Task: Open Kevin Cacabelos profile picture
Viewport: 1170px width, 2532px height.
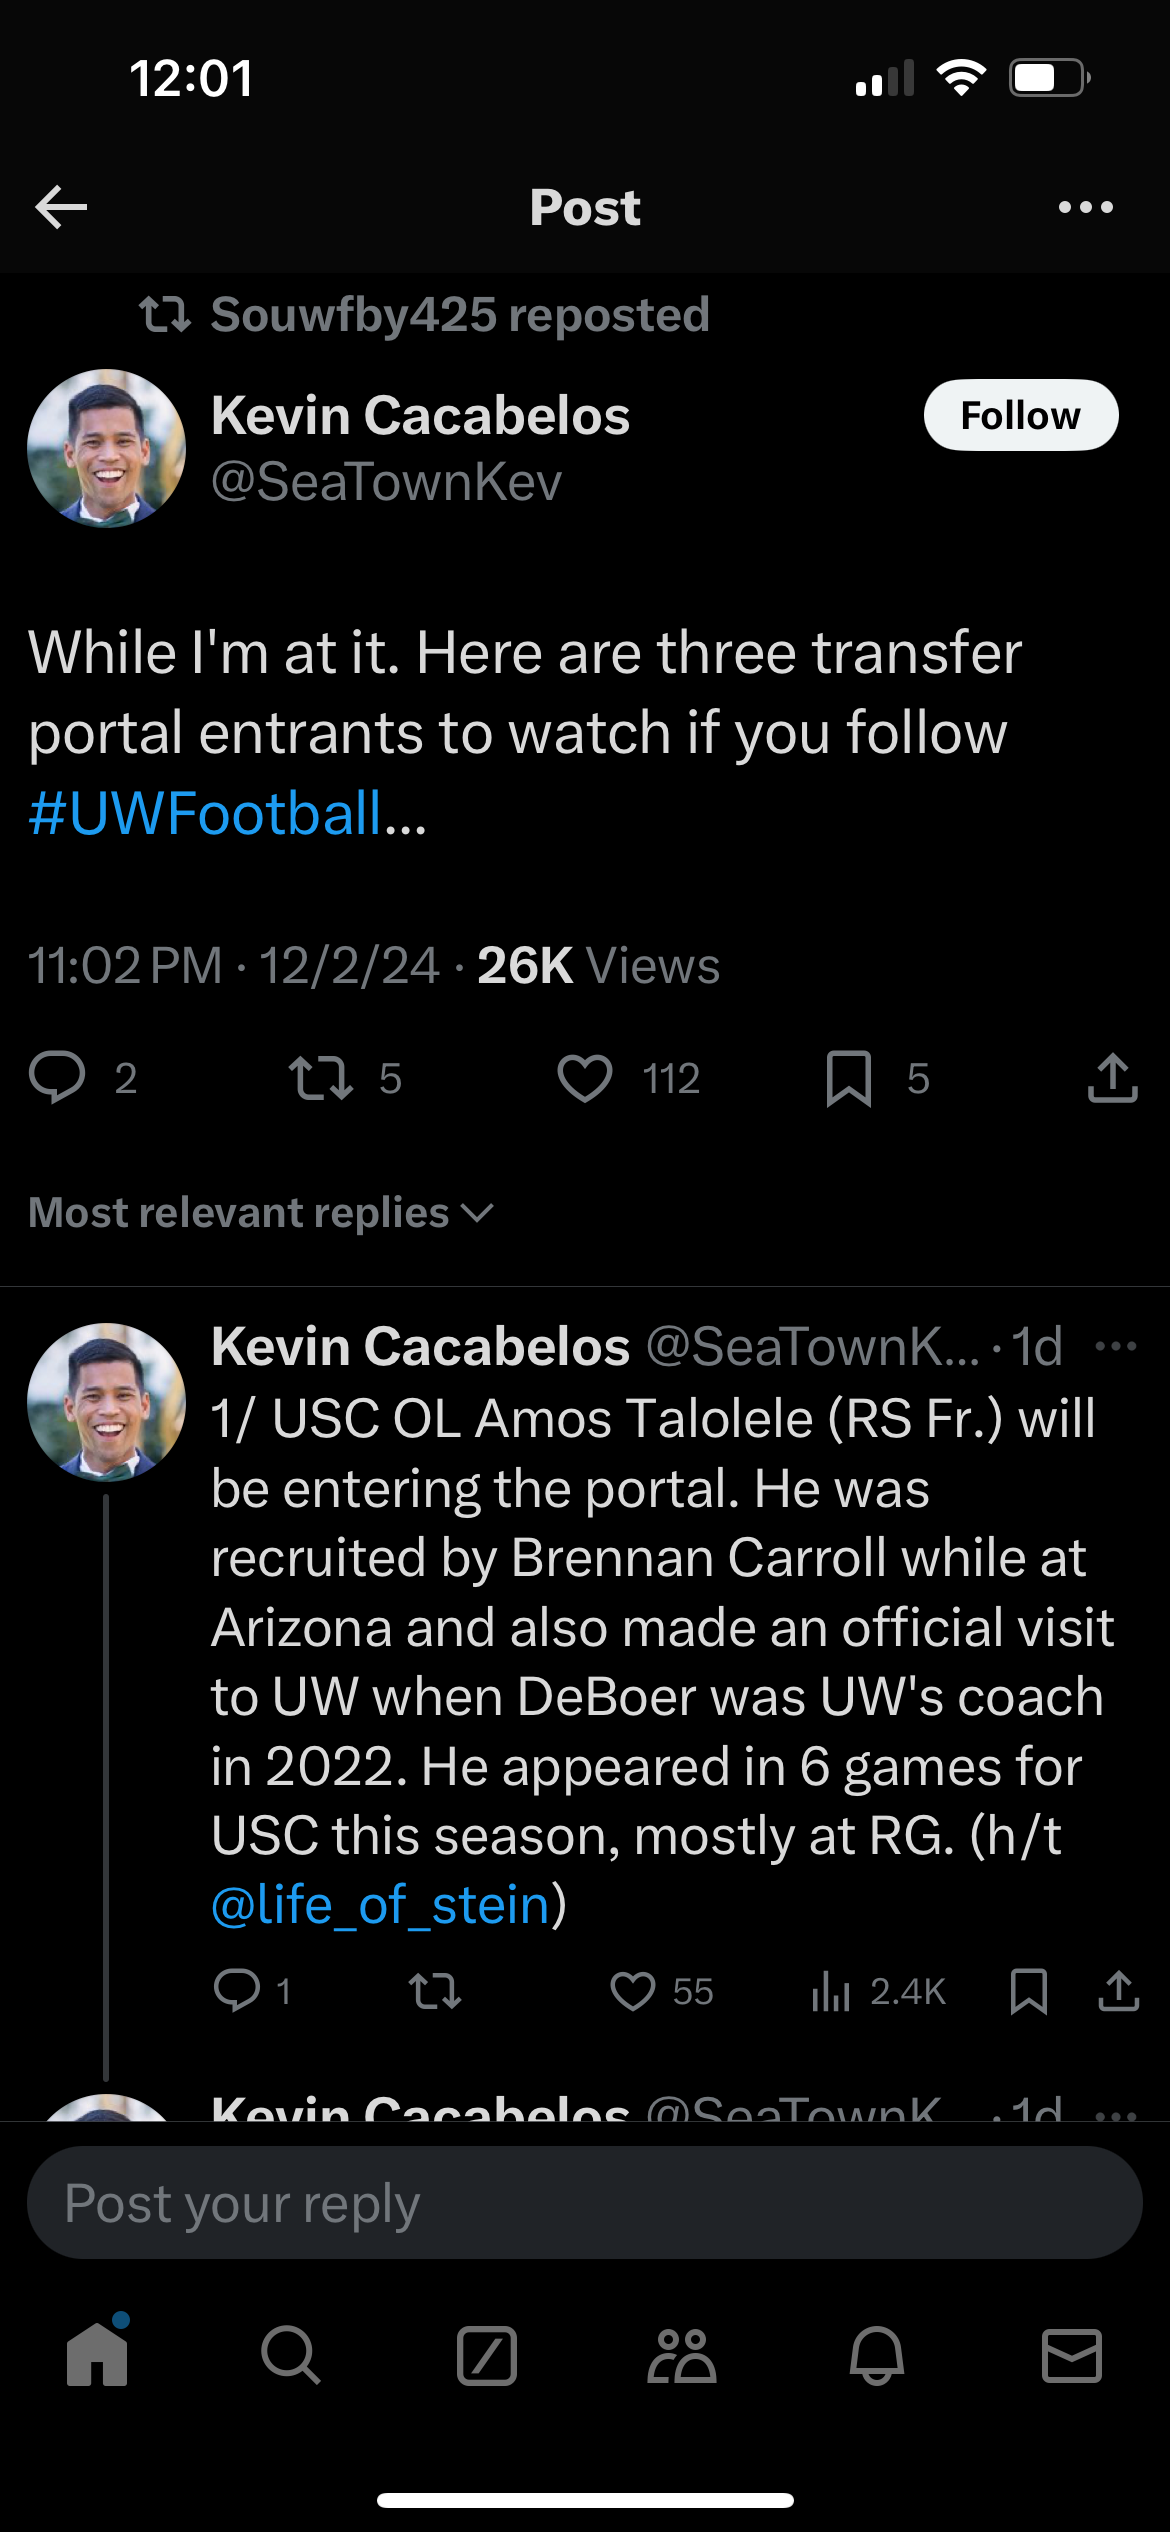Action: pyautogui.click(x=106, y=449)
